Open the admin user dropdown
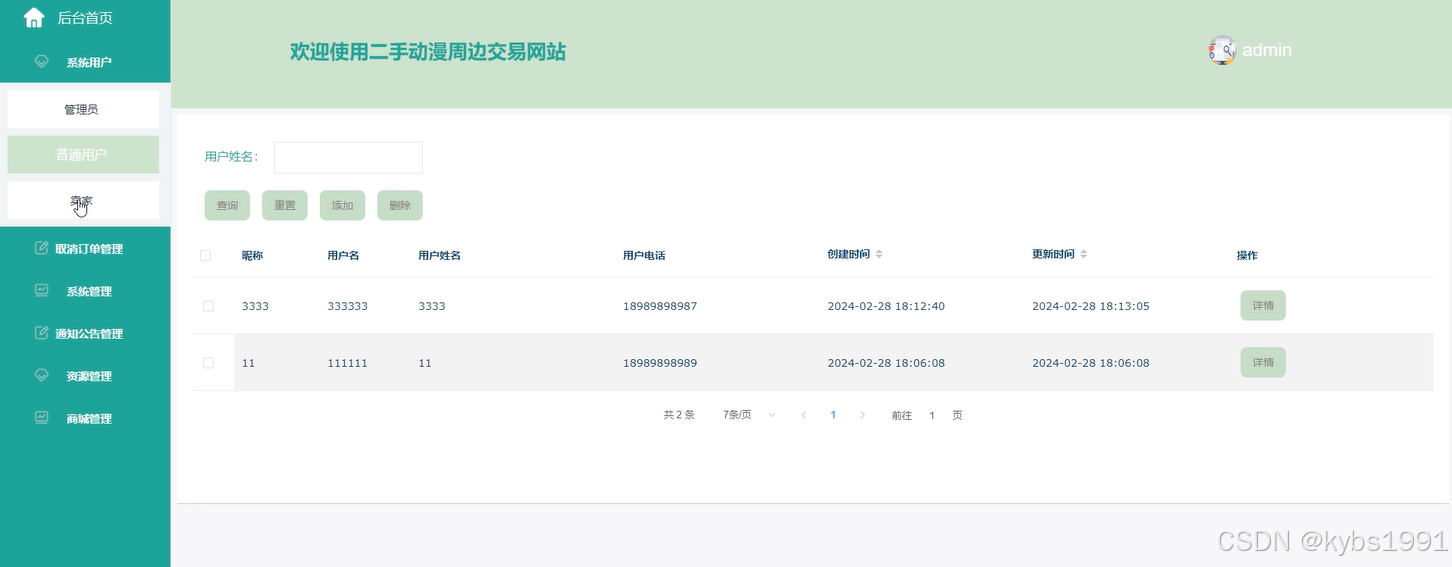Screen dimensions: 1452x567 tap(1251, 50)
